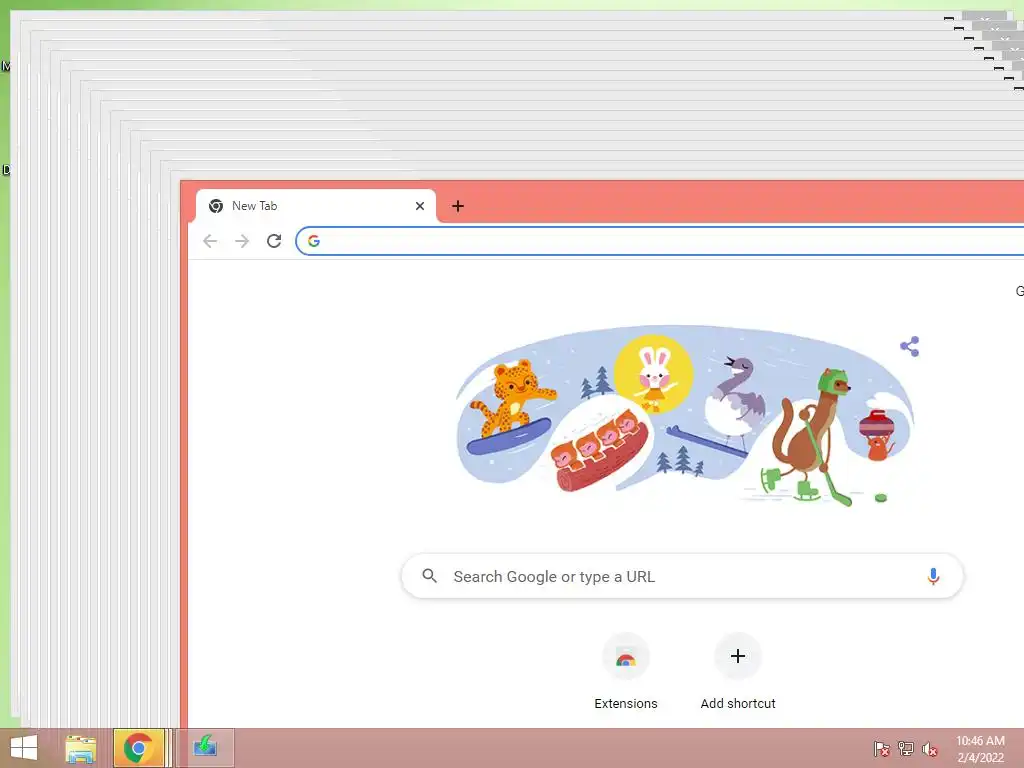Viewport: 1024px width, 768px height.
Task: Focus the Chrome address bar
Action: (x=660, y=241)
